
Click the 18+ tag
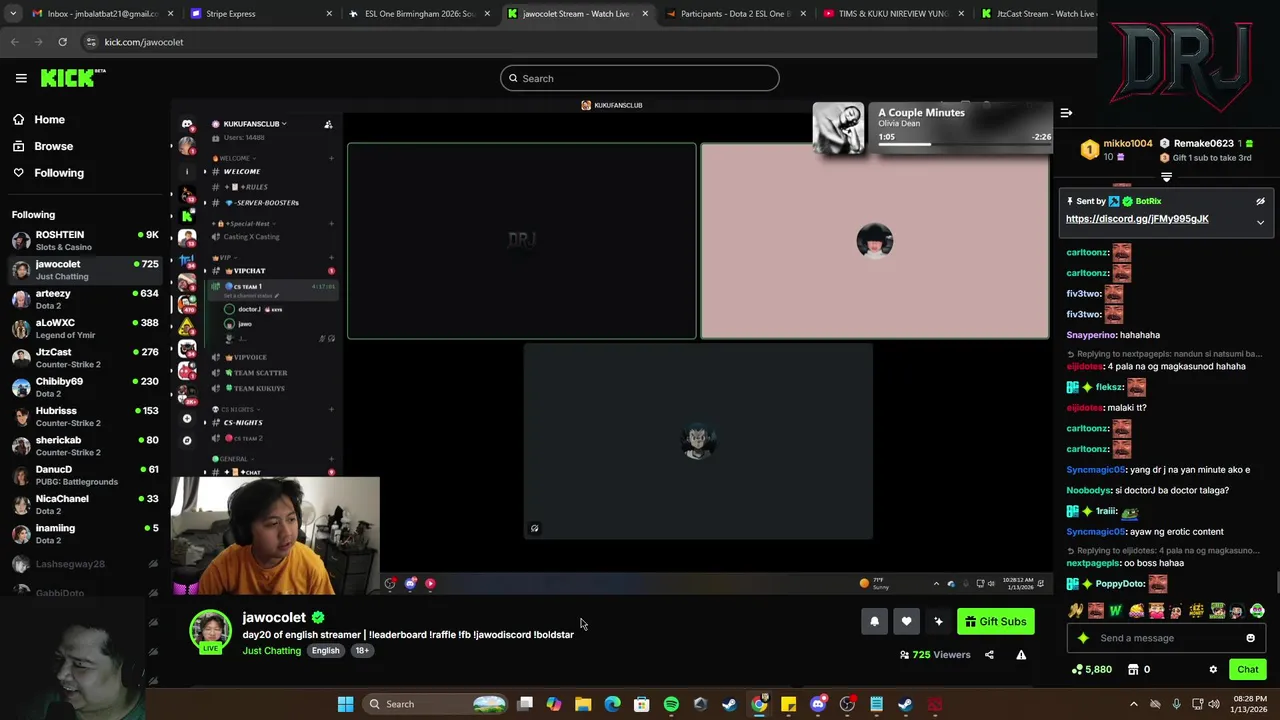click(x=362, y=651)
